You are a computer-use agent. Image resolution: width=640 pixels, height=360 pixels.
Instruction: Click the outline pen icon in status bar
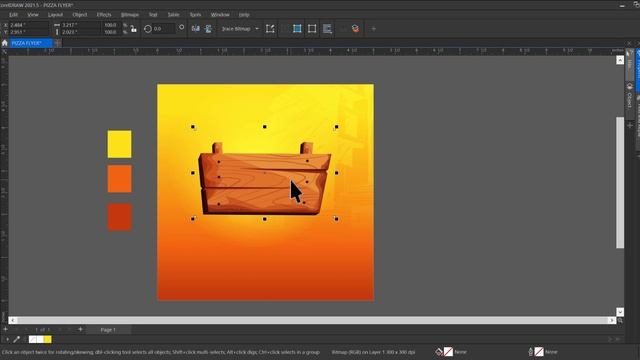coord(531,351)
